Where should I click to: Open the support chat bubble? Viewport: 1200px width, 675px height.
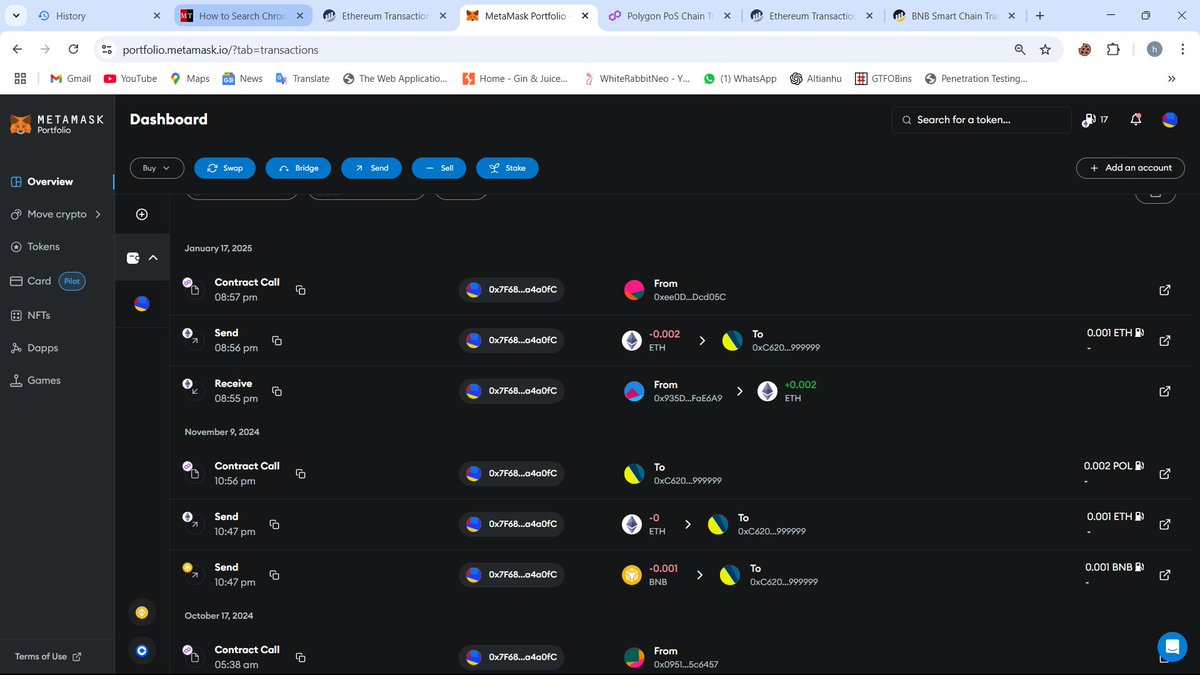pos(1171,645)
